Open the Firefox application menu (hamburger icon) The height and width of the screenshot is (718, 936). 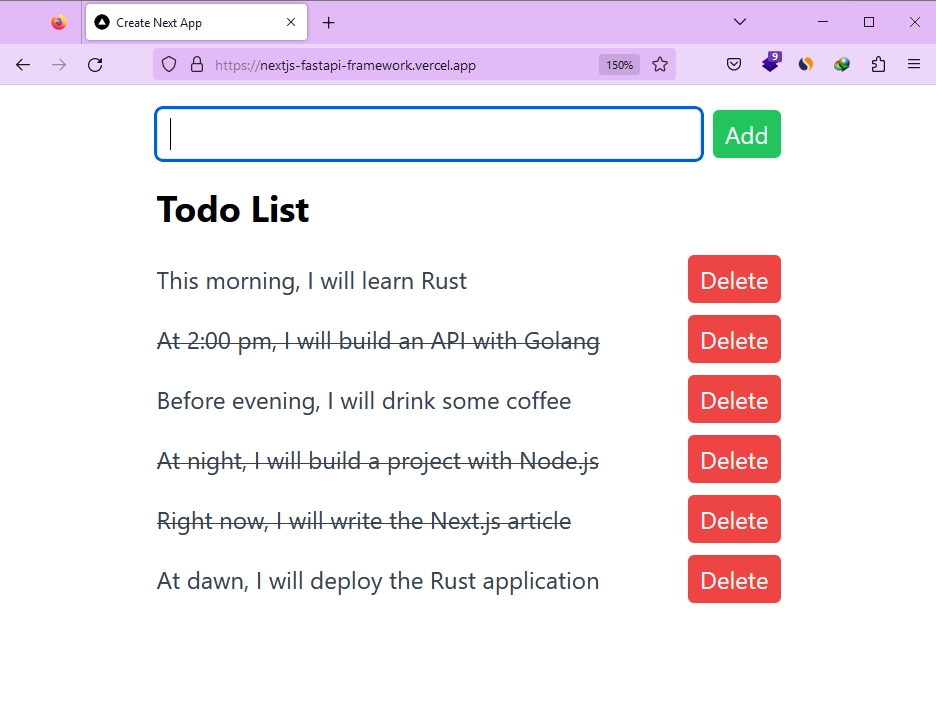tap(914, 64)
